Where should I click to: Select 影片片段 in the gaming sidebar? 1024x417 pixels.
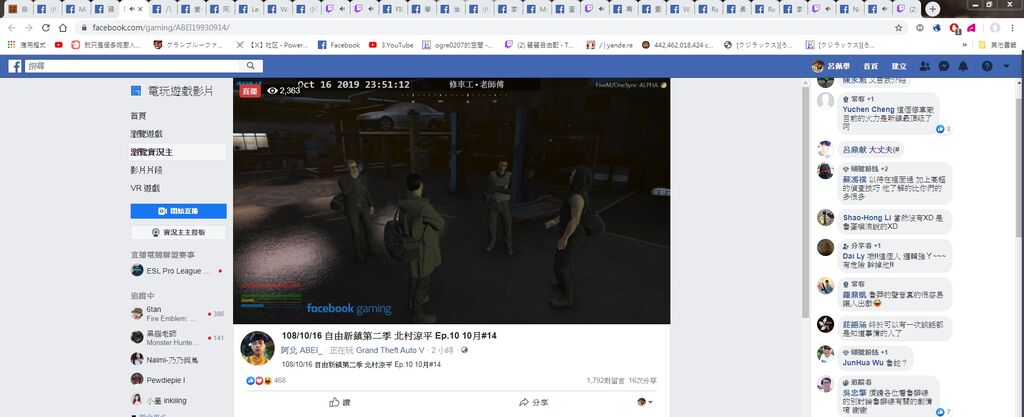[146, 170]
